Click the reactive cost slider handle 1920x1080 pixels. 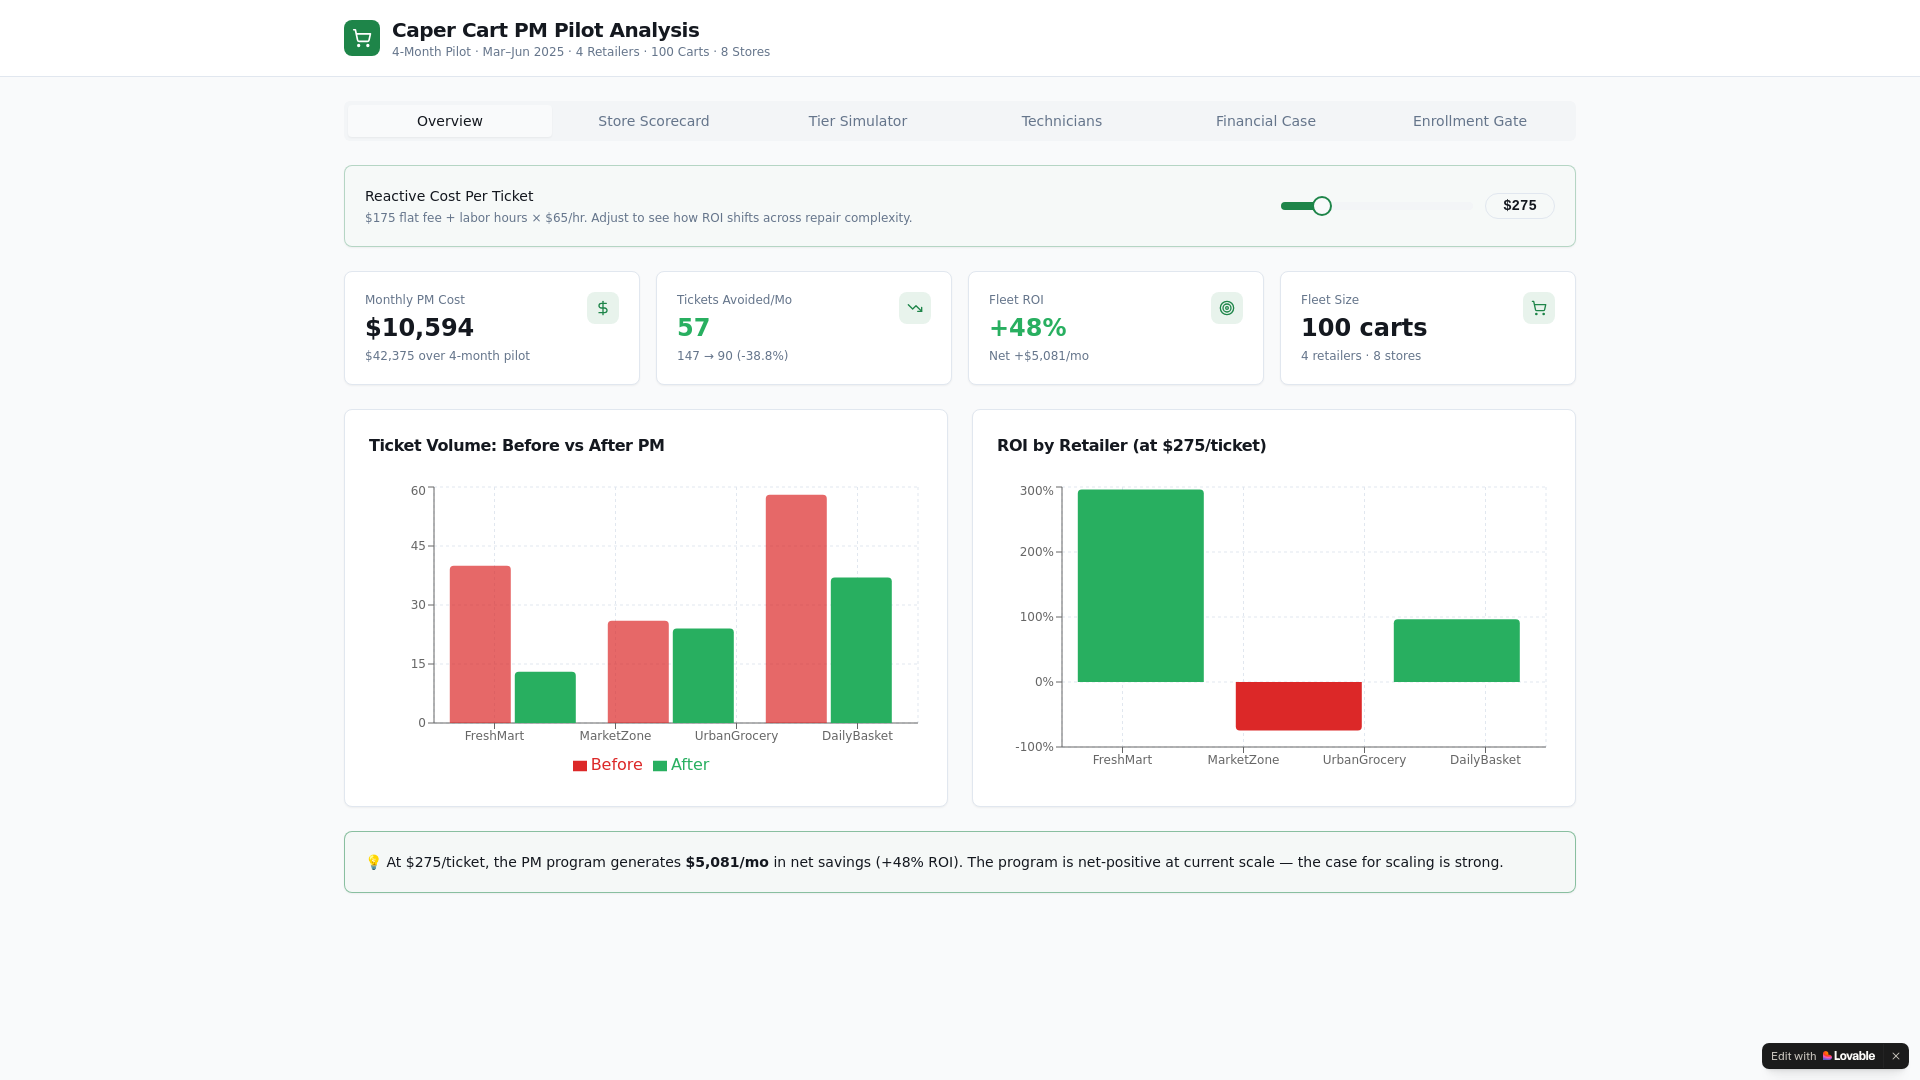[1321, 206]
